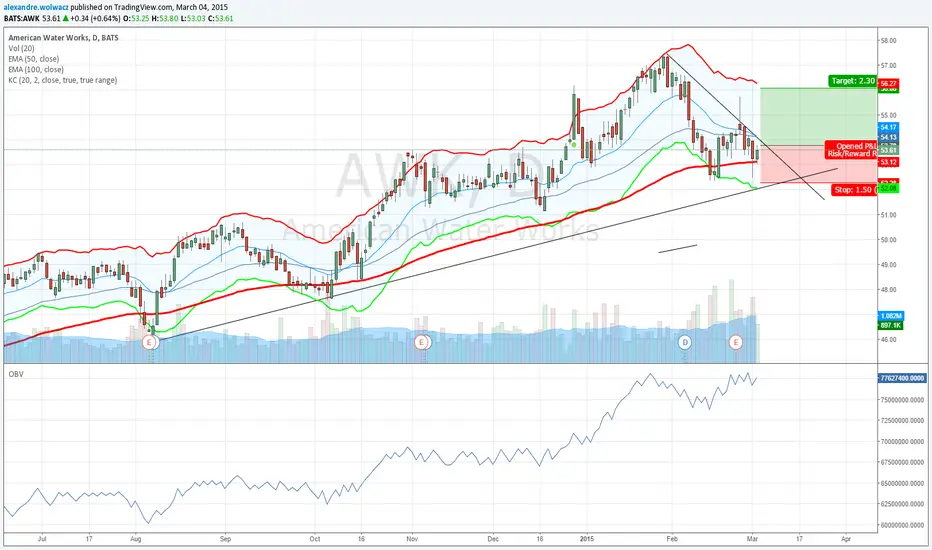
Task: Click the earnings marker dated early August
Action: 150,342
